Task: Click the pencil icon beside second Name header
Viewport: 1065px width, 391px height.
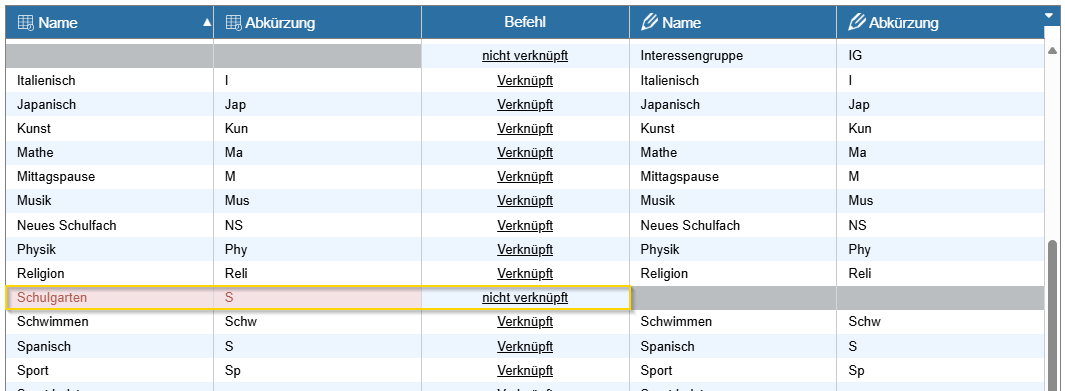Action: 649,22
